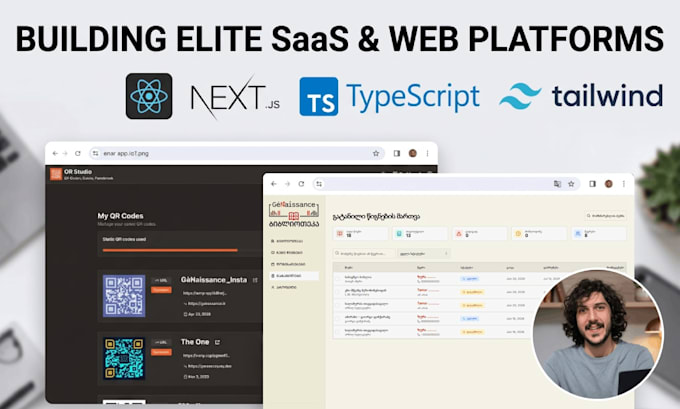The image size is (680, 409).
Task: Open side panel in QR Studio browser window
Action: pyautogui.click(x=397, y=153)
